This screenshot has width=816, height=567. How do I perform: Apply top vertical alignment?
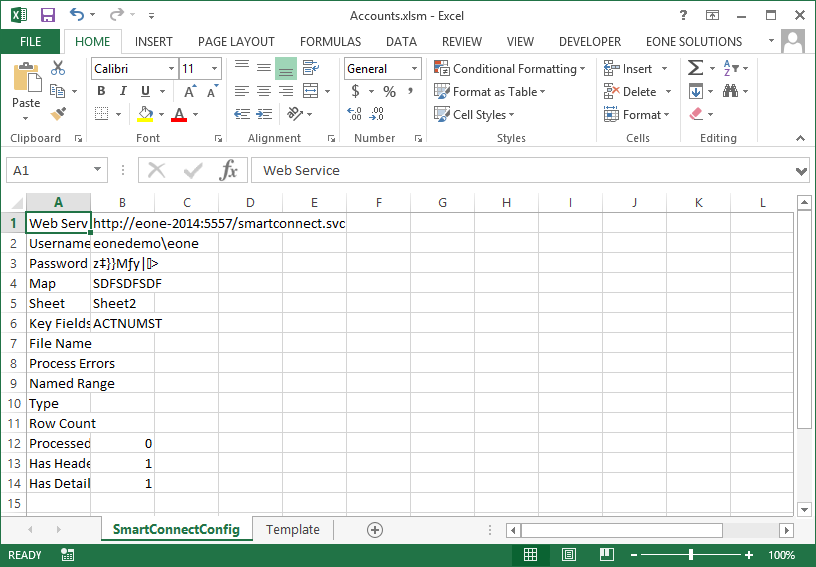(x=241, y=68)
